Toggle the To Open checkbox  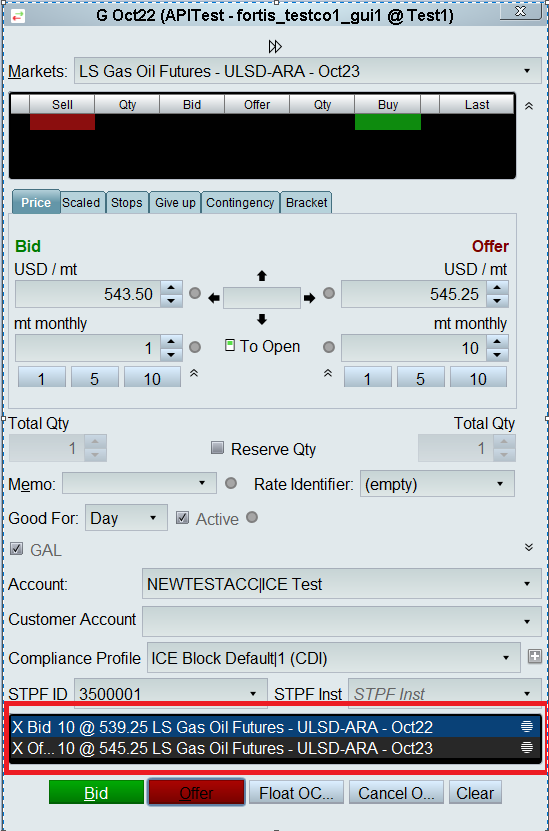click(229, 346)
